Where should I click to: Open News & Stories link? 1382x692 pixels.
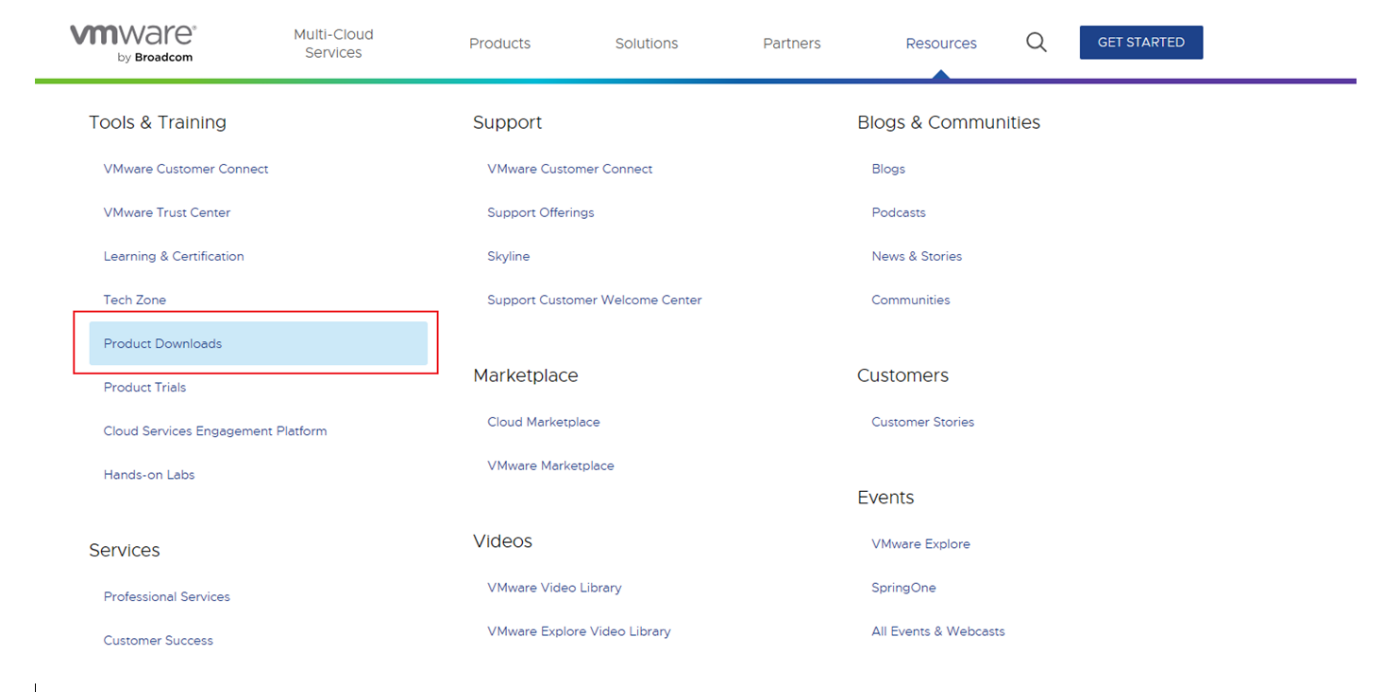click(917, 256)
